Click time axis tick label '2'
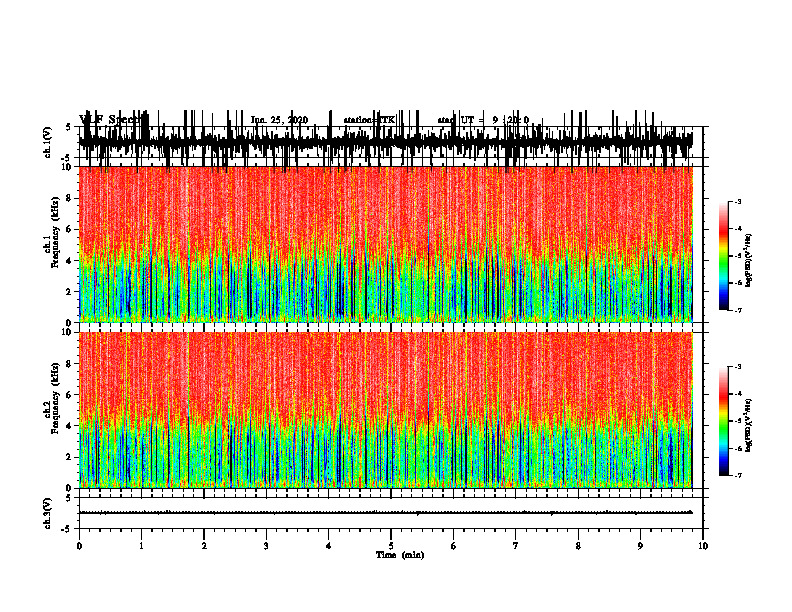Screen dimensions: 792x612 [x=204, y=546]
